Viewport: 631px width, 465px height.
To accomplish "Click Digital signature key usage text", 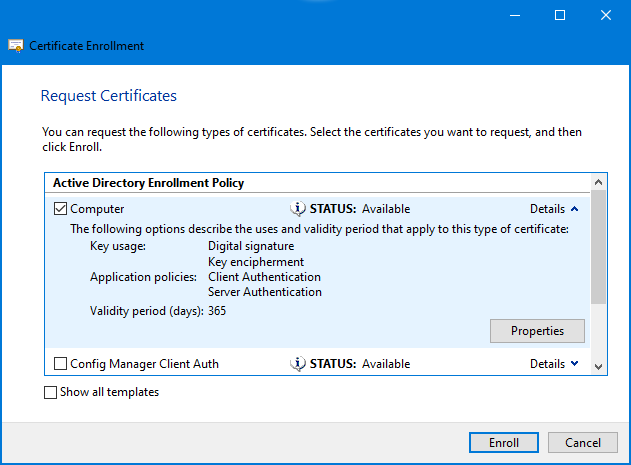I will click(x=251, y=246).
